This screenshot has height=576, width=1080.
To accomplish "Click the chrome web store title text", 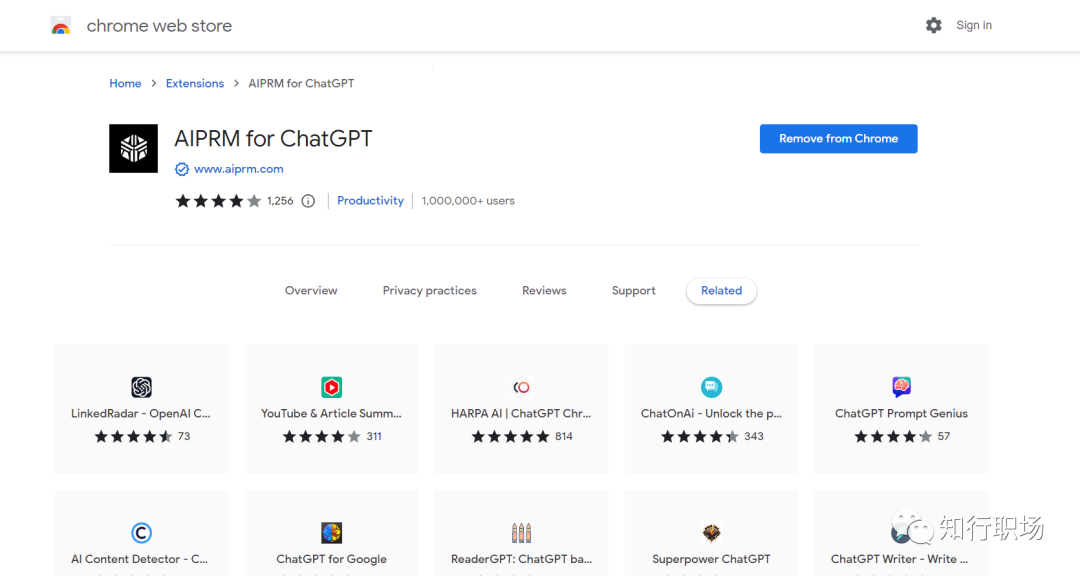I will 159,26.
